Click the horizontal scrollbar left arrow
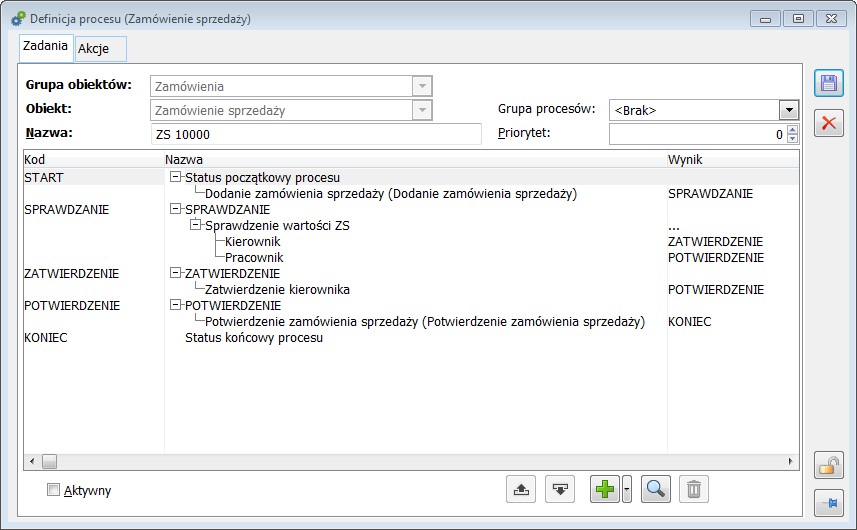Viewport: 857px width, 530px height. click(x=32, y=462)
